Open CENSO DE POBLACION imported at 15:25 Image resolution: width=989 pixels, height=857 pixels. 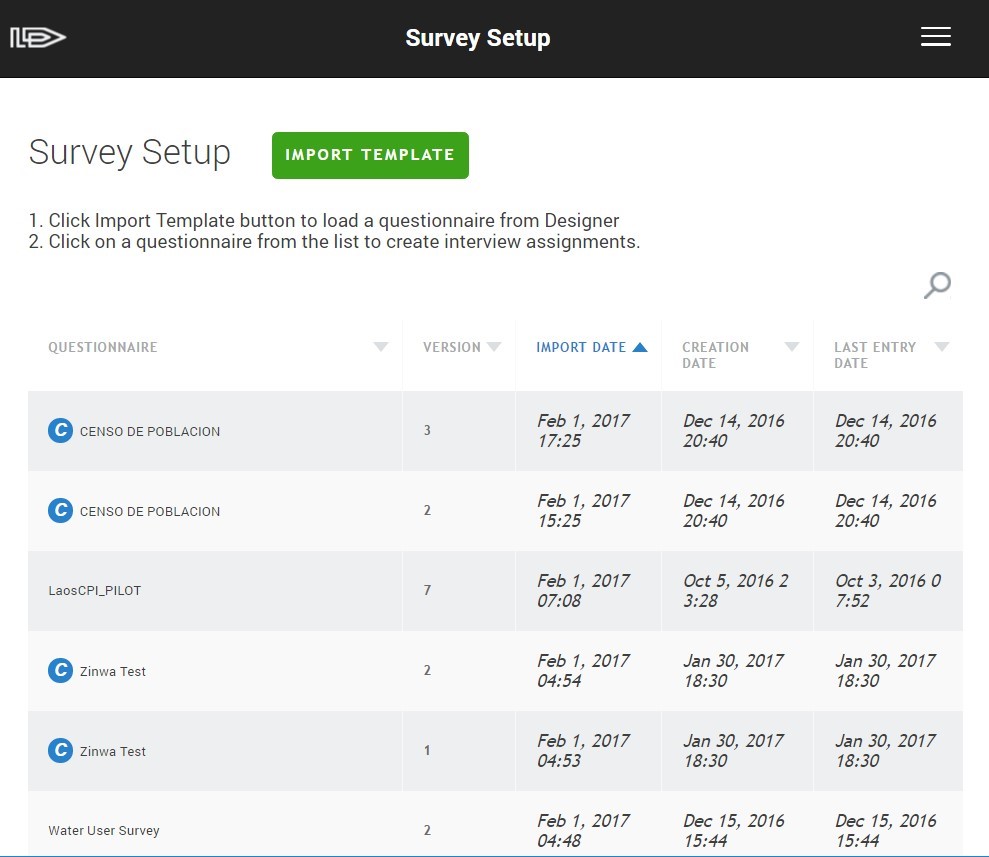click(x=150, y=511)
